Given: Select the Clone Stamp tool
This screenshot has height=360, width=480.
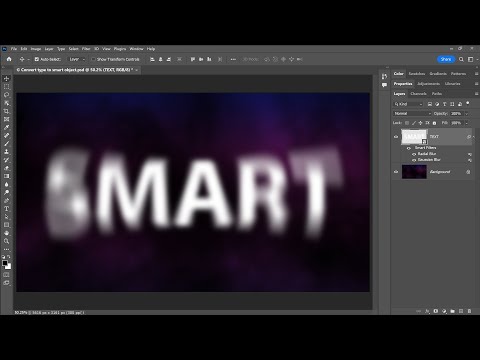Looking at the screenshot, I should (x=6, y=152).
